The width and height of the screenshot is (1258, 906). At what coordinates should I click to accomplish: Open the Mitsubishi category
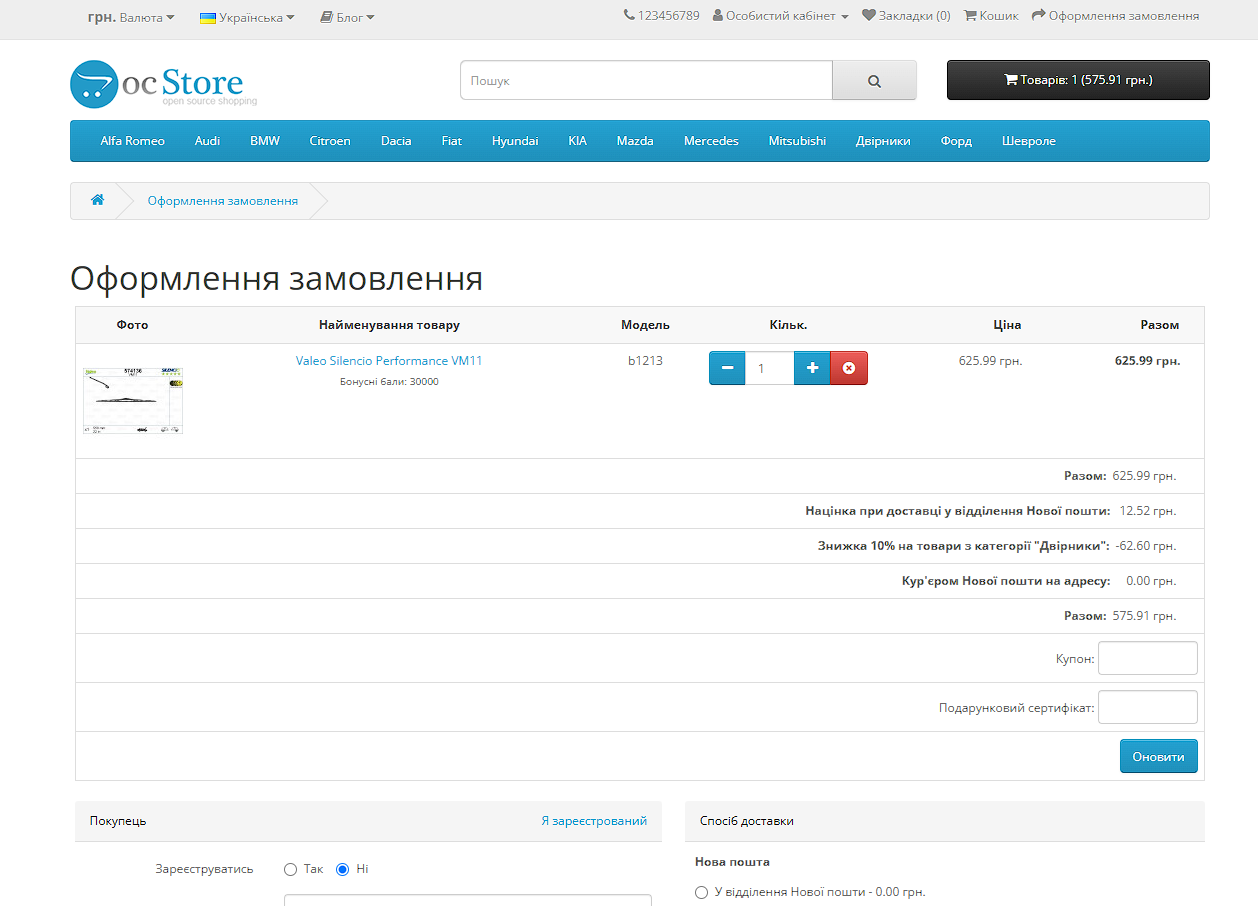(797, 141)
